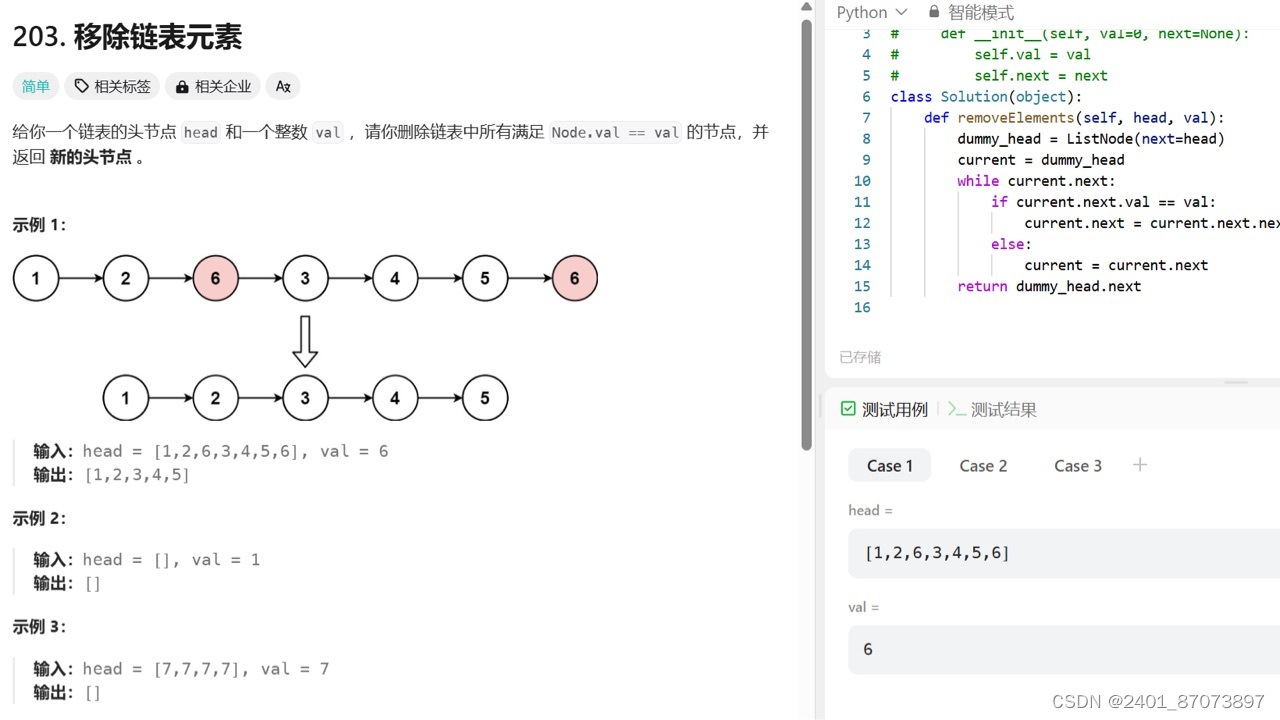1280x720 pixels.
Task: Click the 示例 2 heading
Action: [40, 518]
